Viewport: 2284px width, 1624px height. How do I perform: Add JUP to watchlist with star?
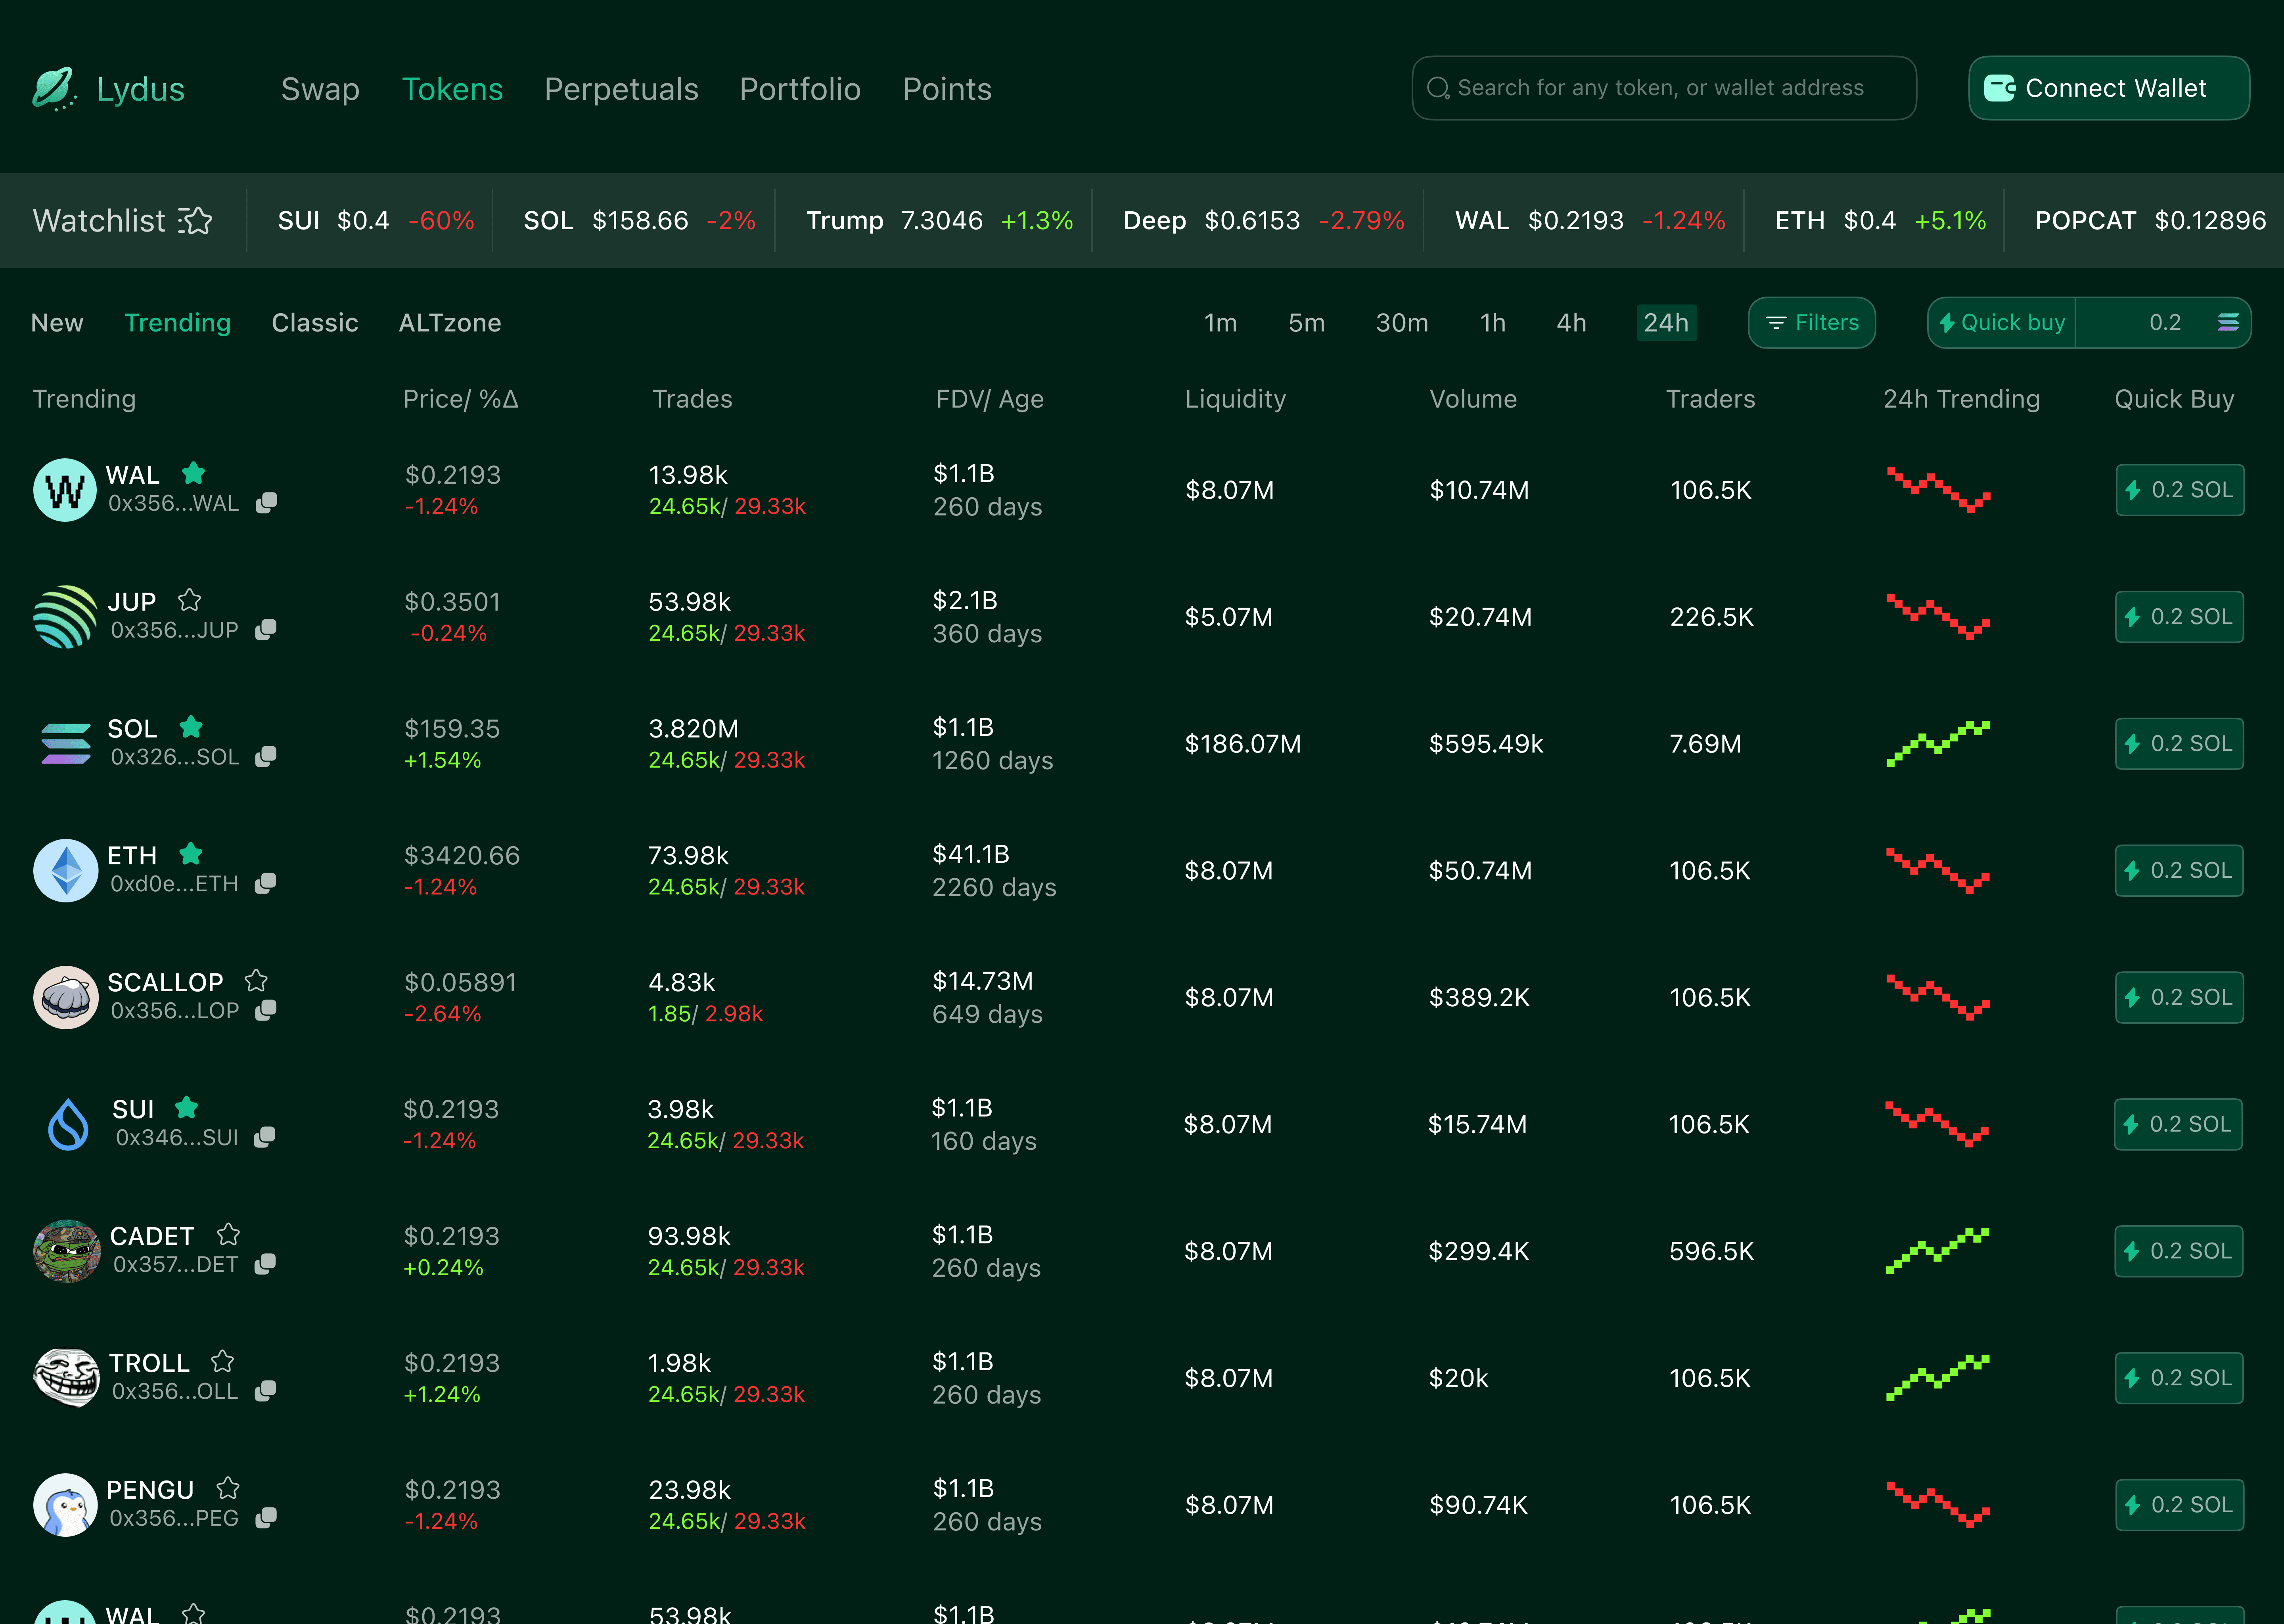(x=189, y=600)
